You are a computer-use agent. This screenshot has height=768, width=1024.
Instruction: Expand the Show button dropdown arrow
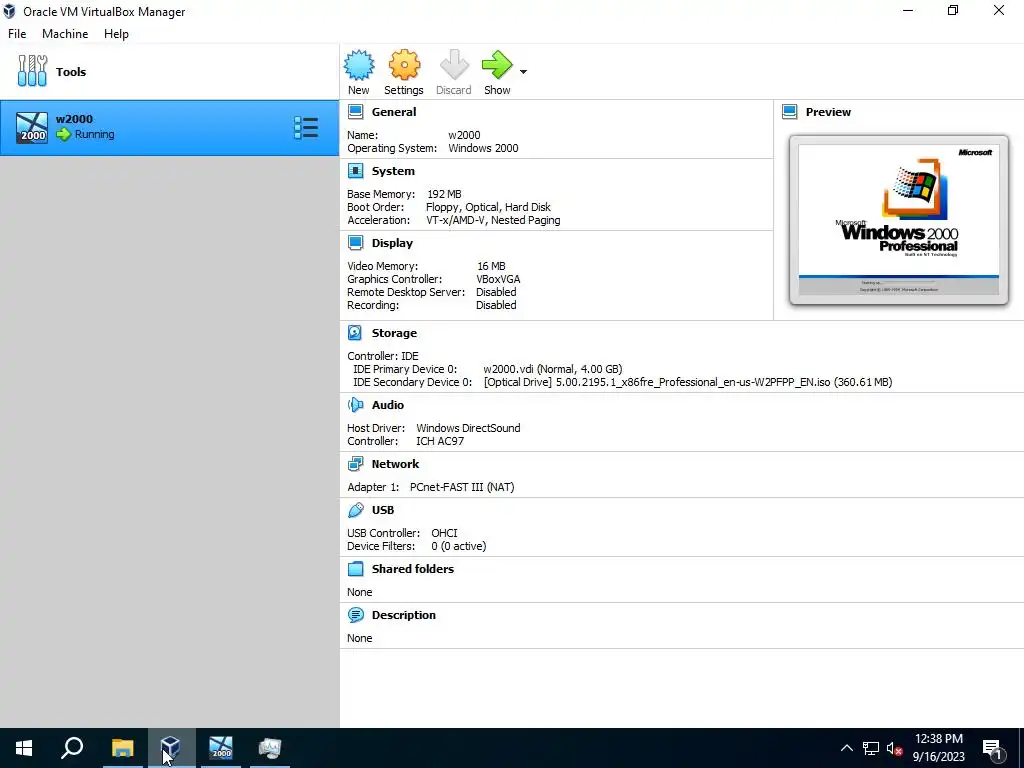pyautogui.click(x=523, y=72)
